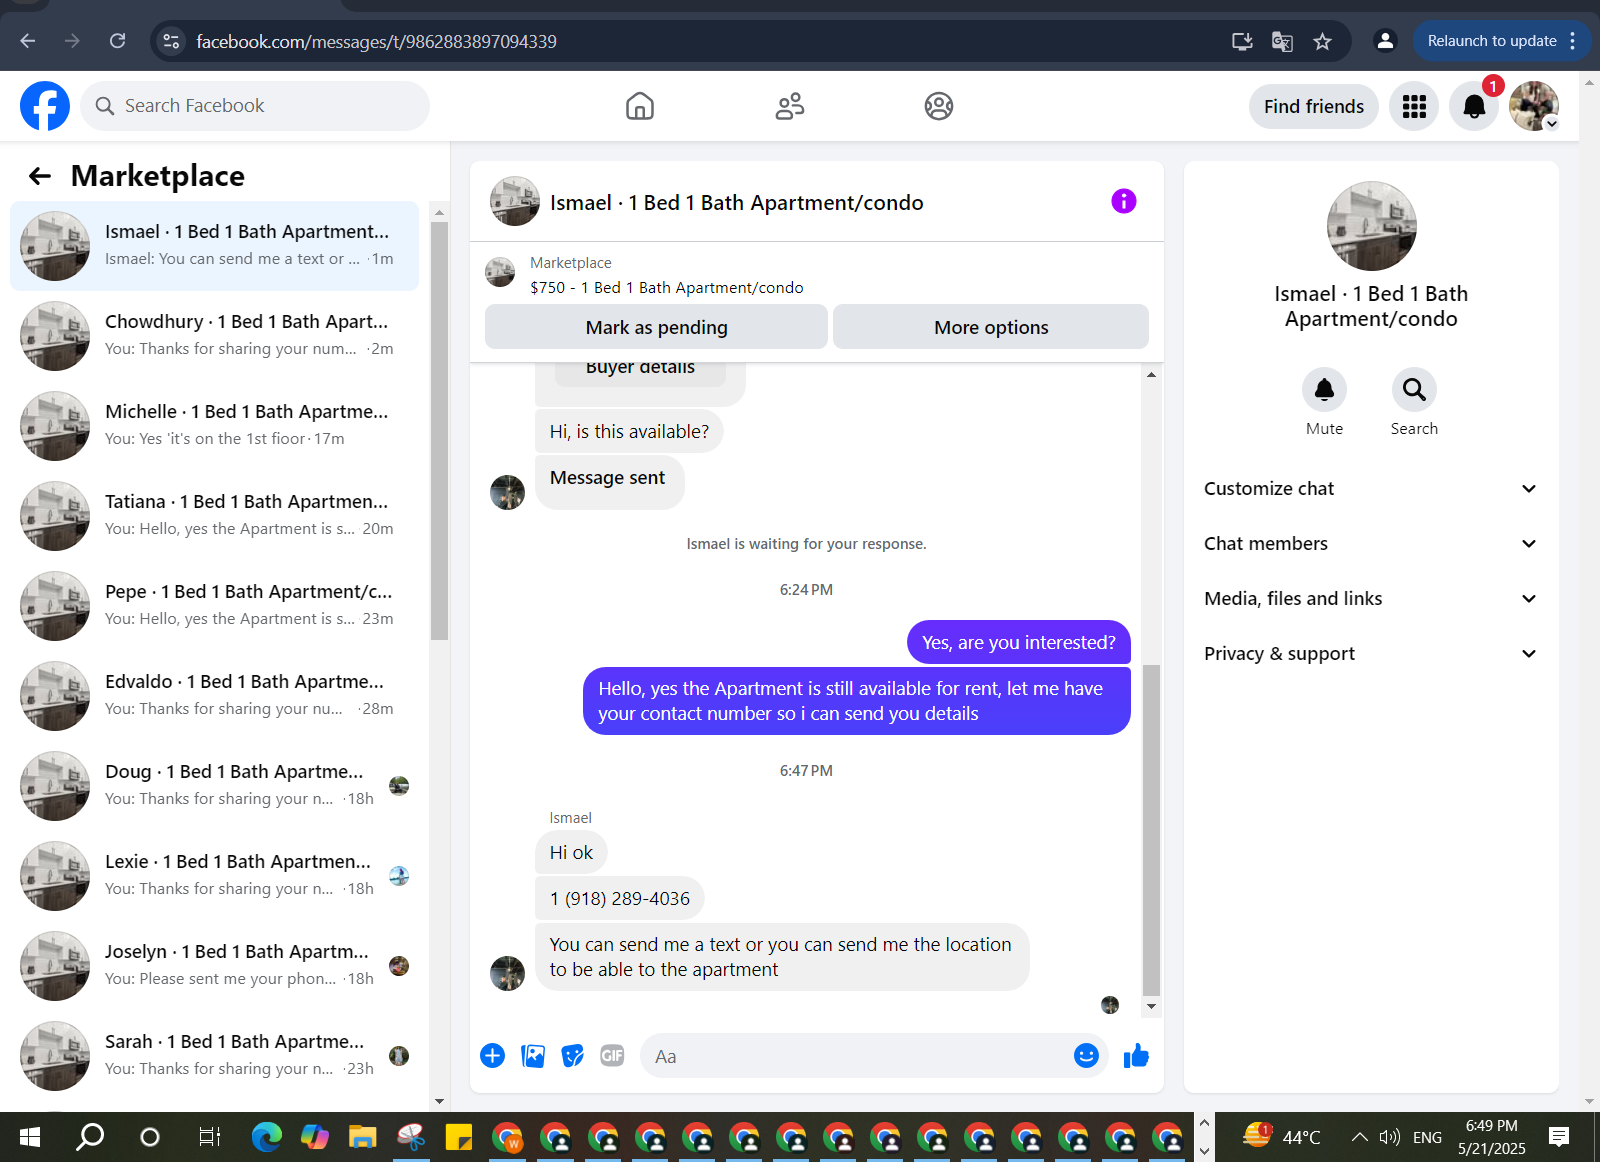The image size is (1600, 1162).
Task: Open the notifications bell
Action: (1474, 106)
